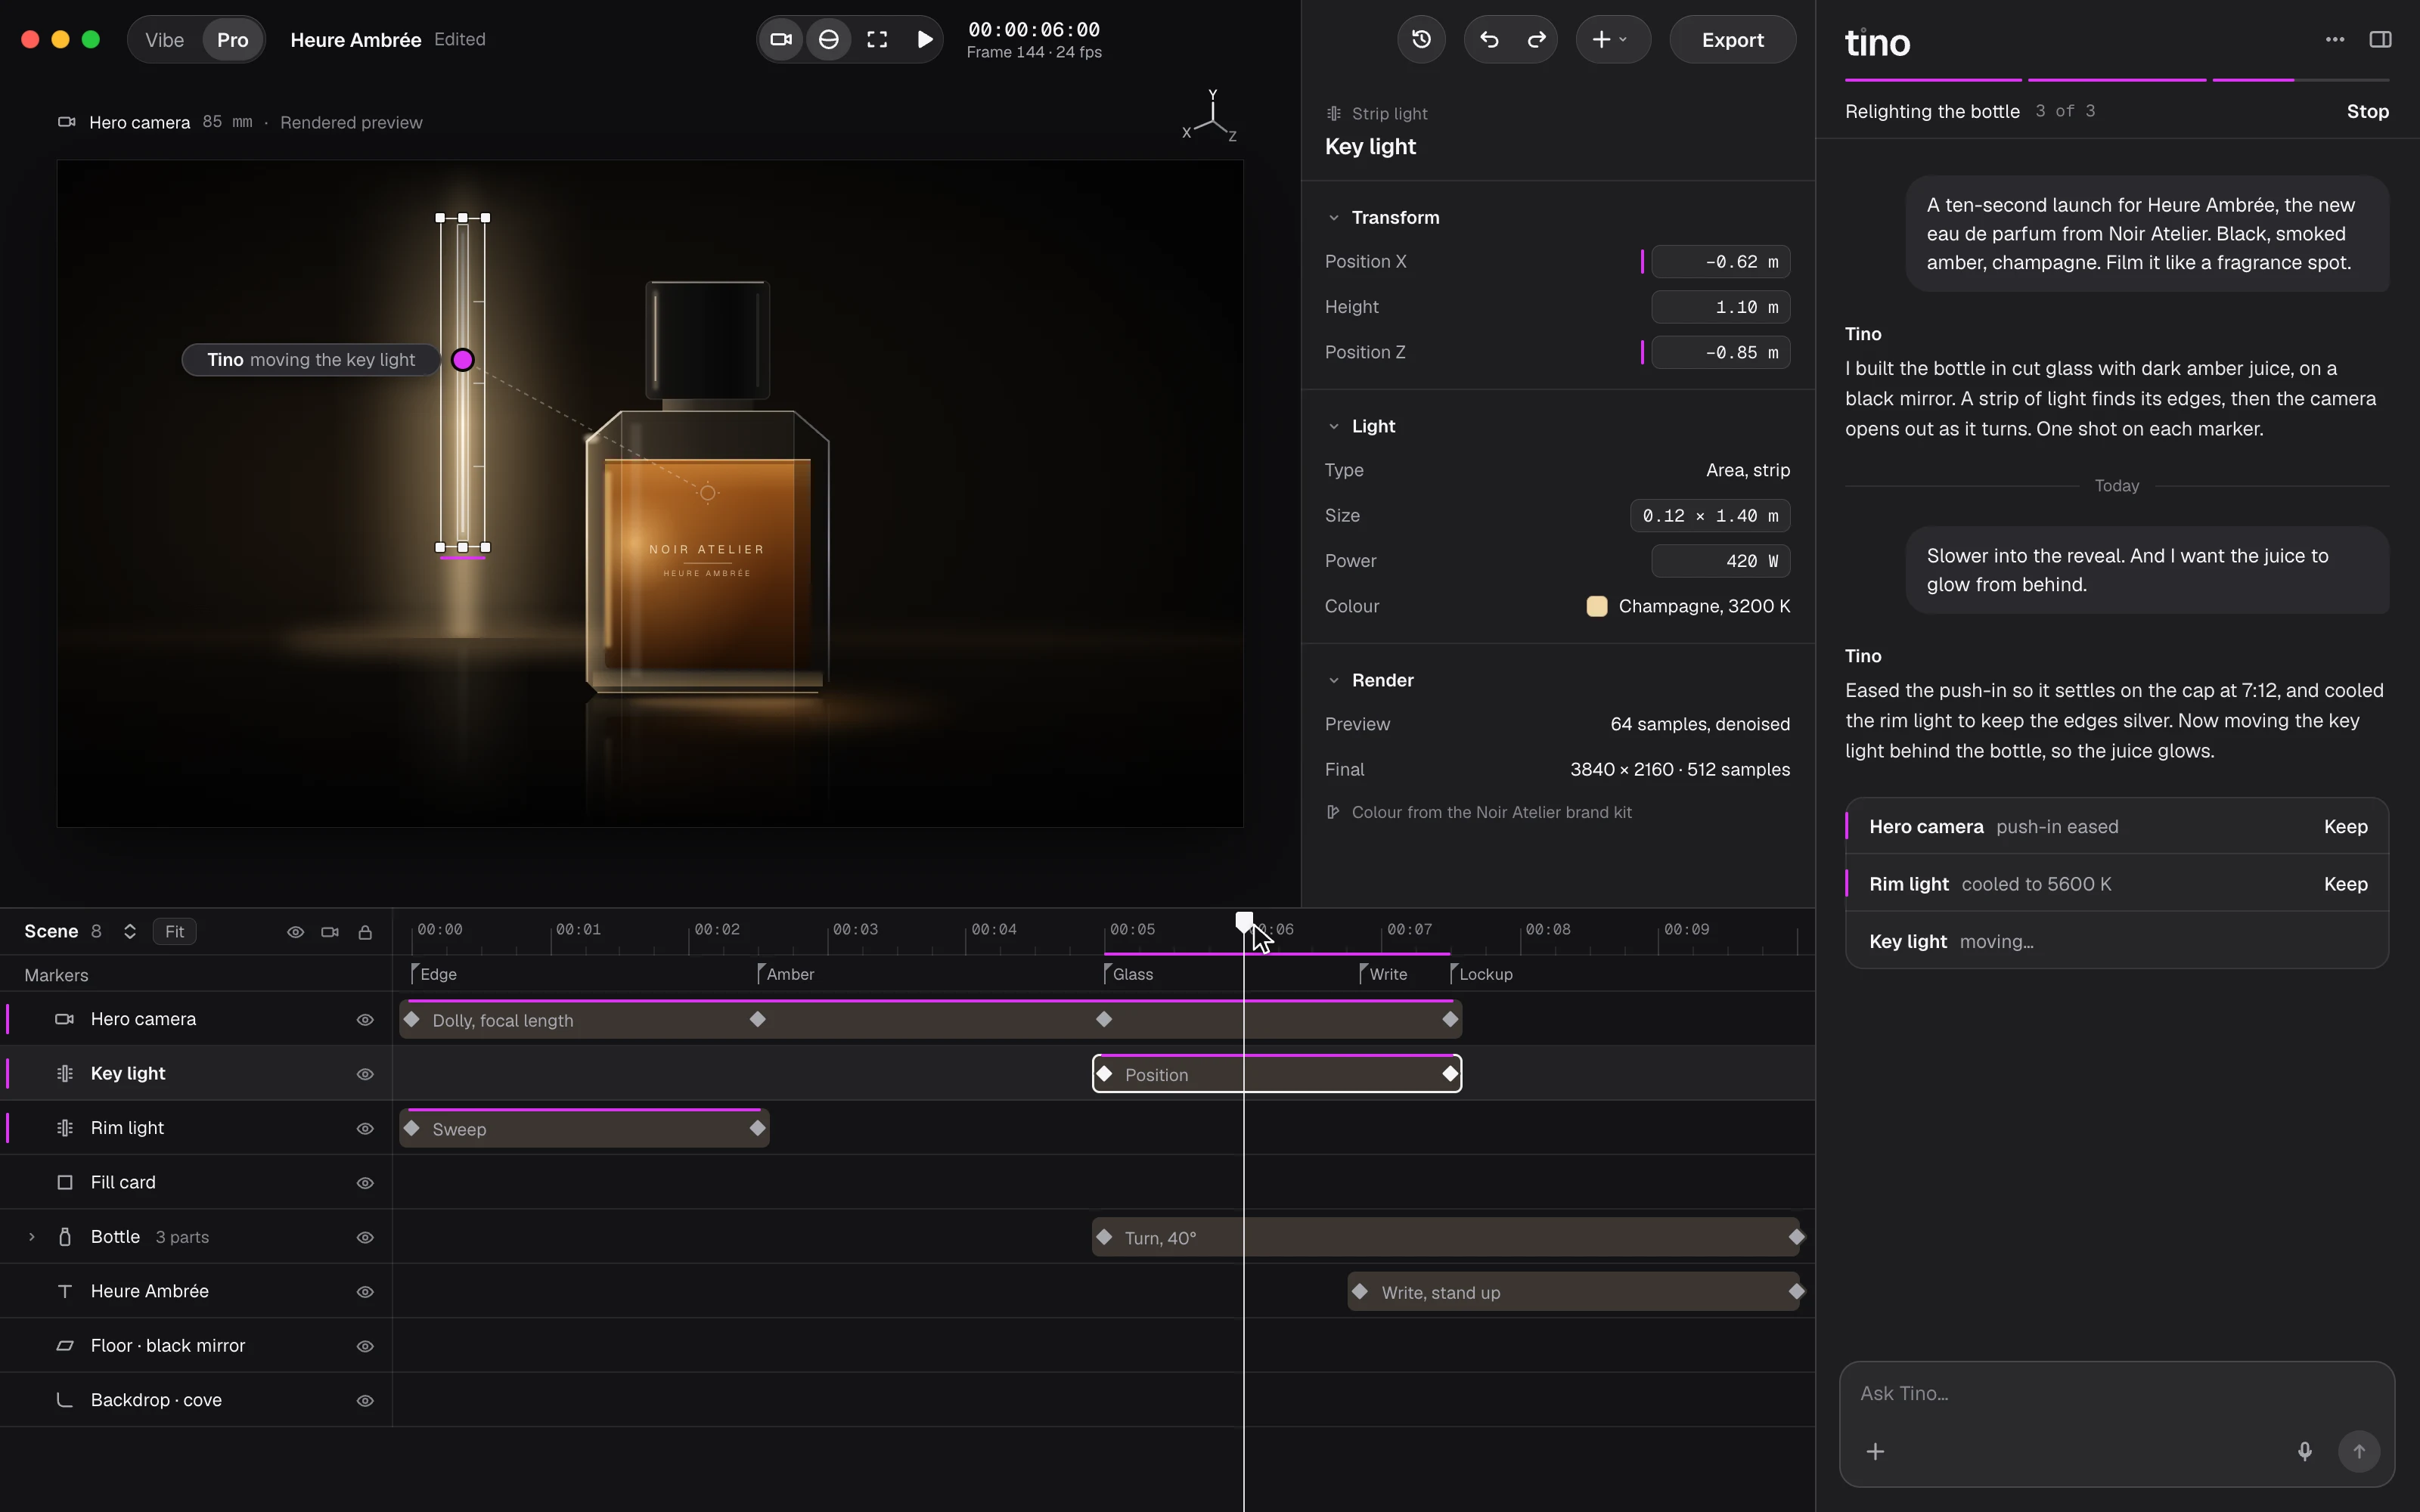Click the XYZ axis gizmo in viewport
Screen dimensions: 2420x1512
(x=1211, y=117)
